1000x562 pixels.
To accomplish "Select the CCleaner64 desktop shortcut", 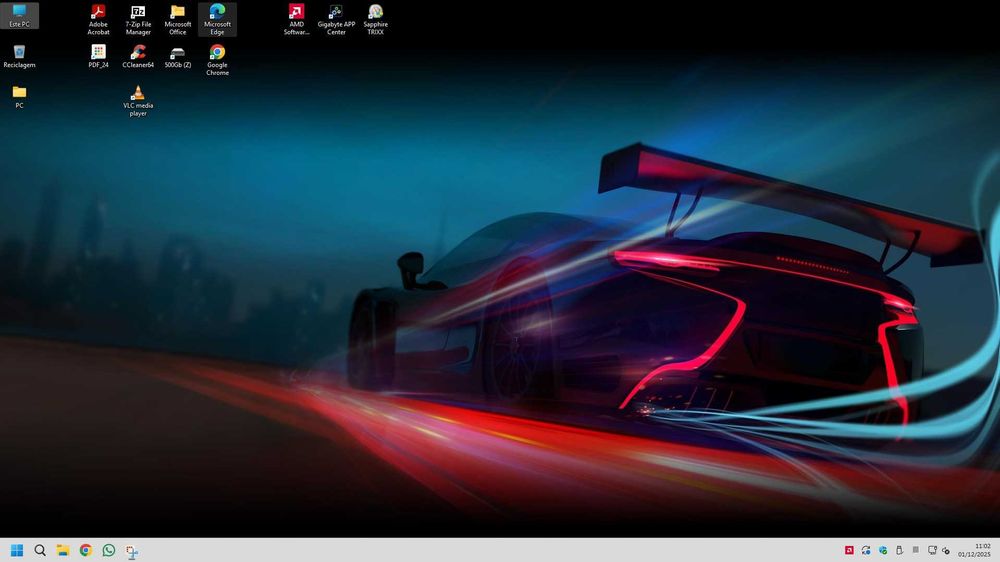I will [138, 56].
